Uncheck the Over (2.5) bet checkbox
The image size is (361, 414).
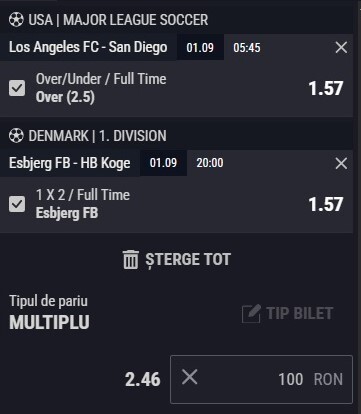coord(17,88)
